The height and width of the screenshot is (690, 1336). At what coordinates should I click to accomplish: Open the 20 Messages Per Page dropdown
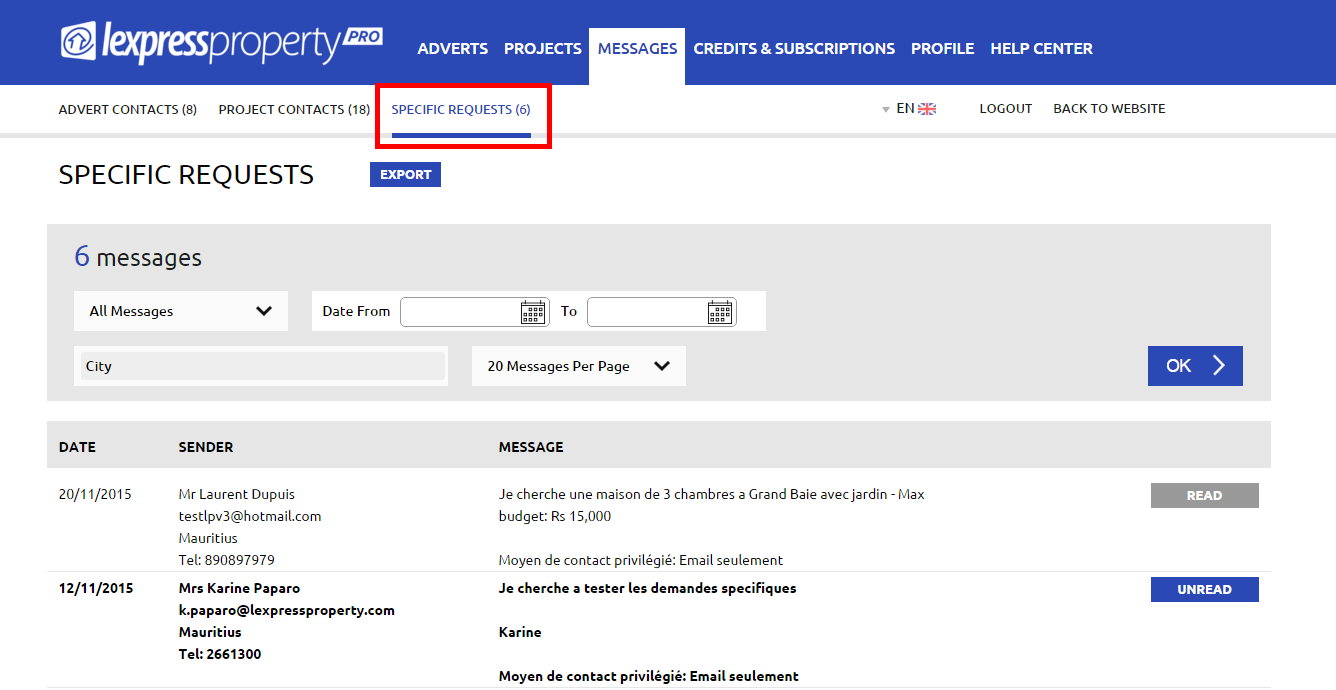579,366
